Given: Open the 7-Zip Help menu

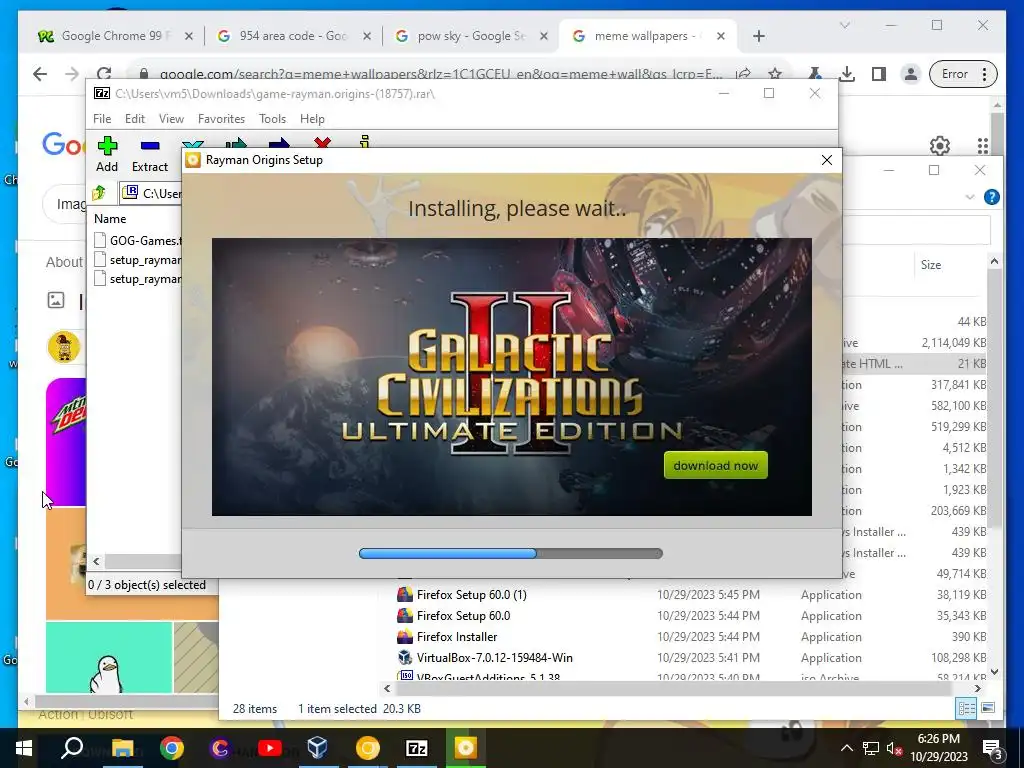Looking at the screenshot, I should tap(312, 119).
